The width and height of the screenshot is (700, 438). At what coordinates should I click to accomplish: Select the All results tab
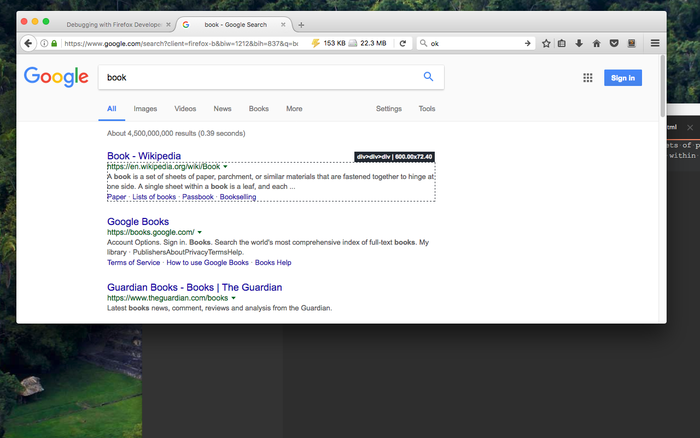[x=112, y=108]
